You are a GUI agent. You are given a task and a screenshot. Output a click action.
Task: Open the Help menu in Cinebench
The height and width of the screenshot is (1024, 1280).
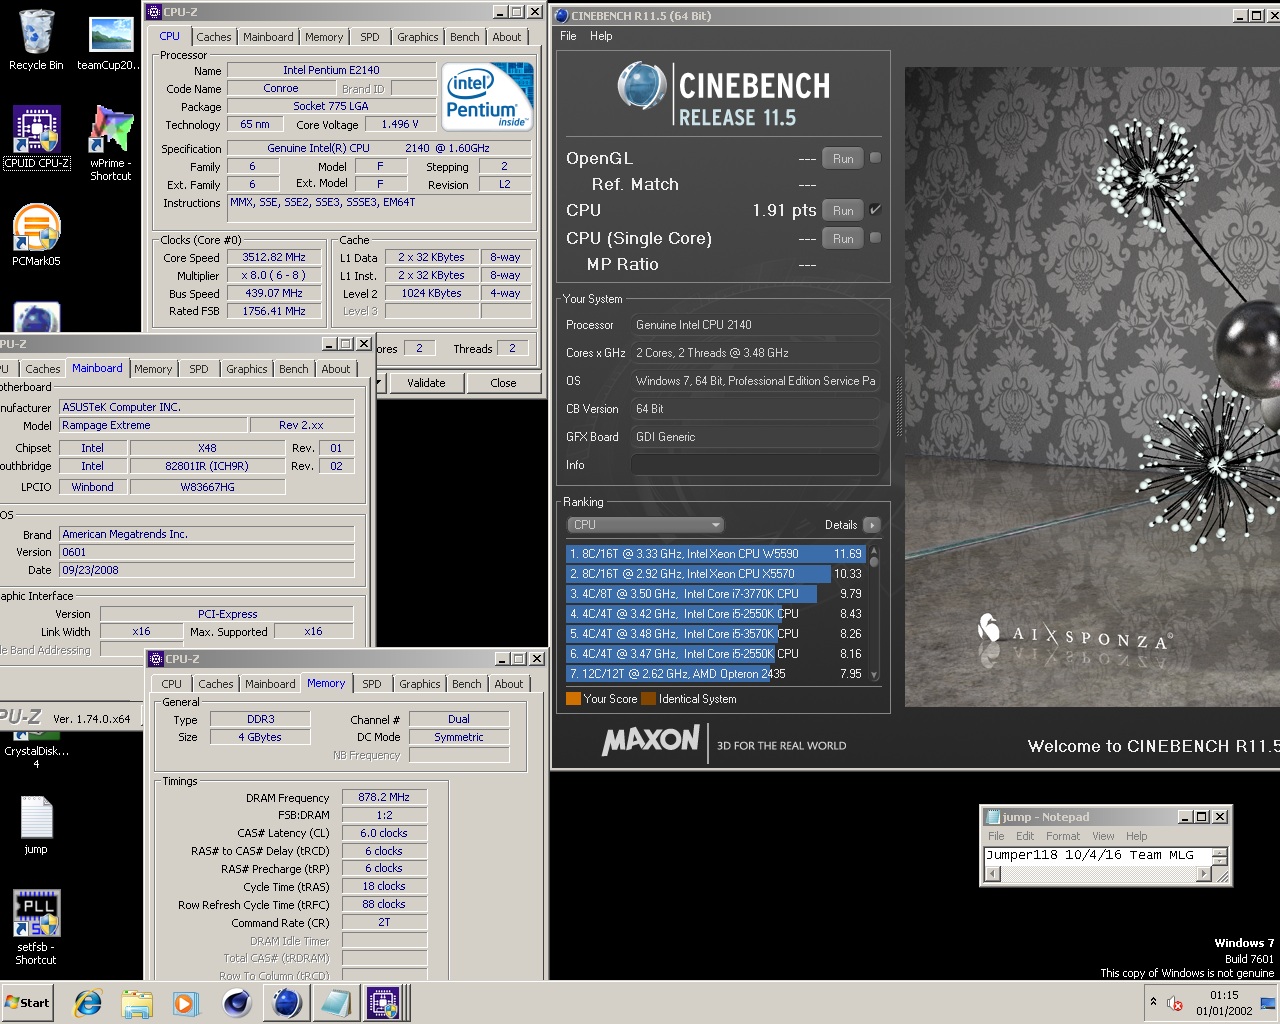[601, 36]
